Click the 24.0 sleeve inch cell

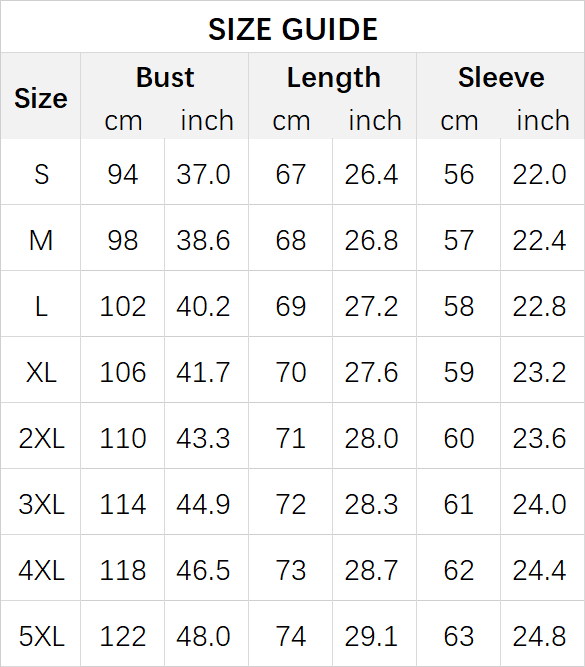[x=539, y=504]
